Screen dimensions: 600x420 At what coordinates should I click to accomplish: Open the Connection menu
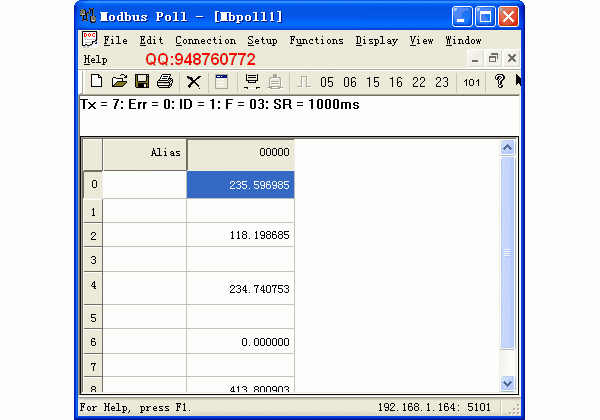point(205,41)
